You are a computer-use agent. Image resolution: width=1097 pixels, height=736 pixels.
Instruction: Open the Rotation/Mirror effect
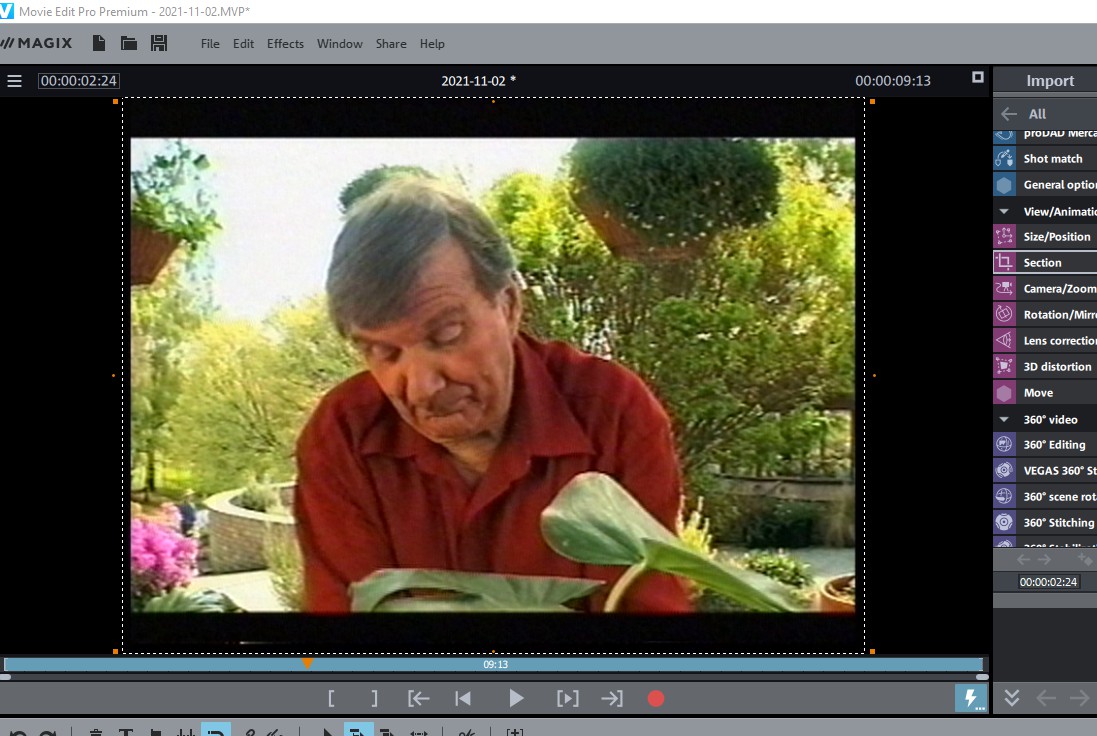[1045, 314]
